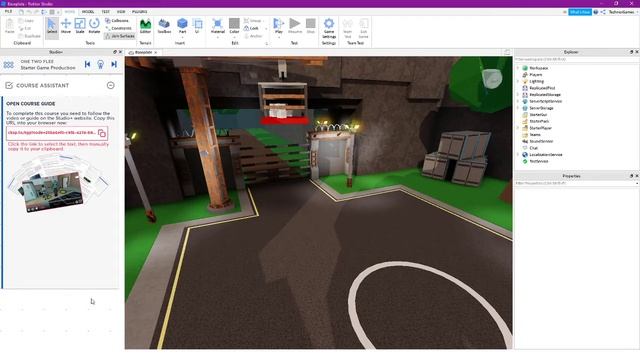Select Chat in Explorer

(x=533, y=148)
